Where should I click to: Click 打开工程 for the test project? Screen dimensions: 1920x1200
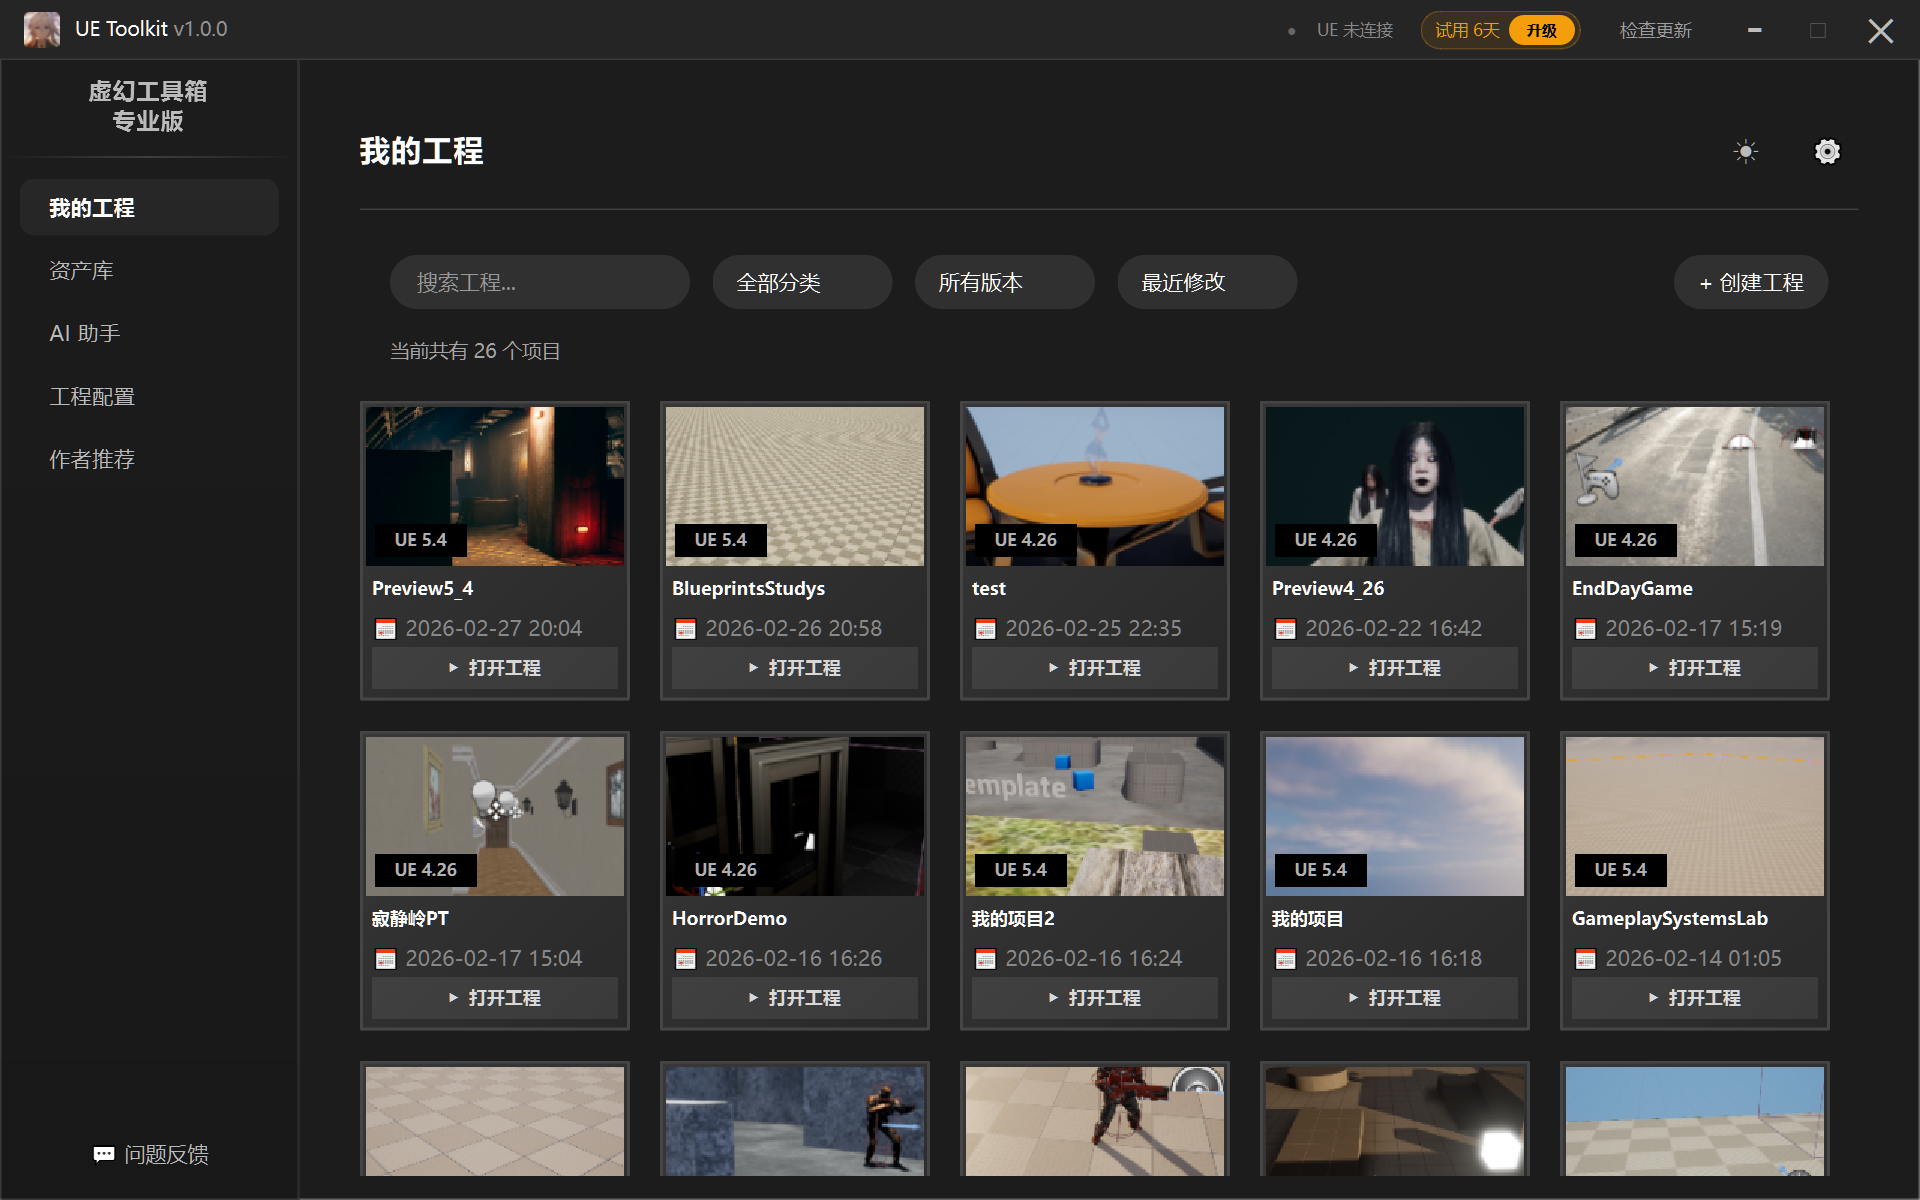coord(1094,668)
